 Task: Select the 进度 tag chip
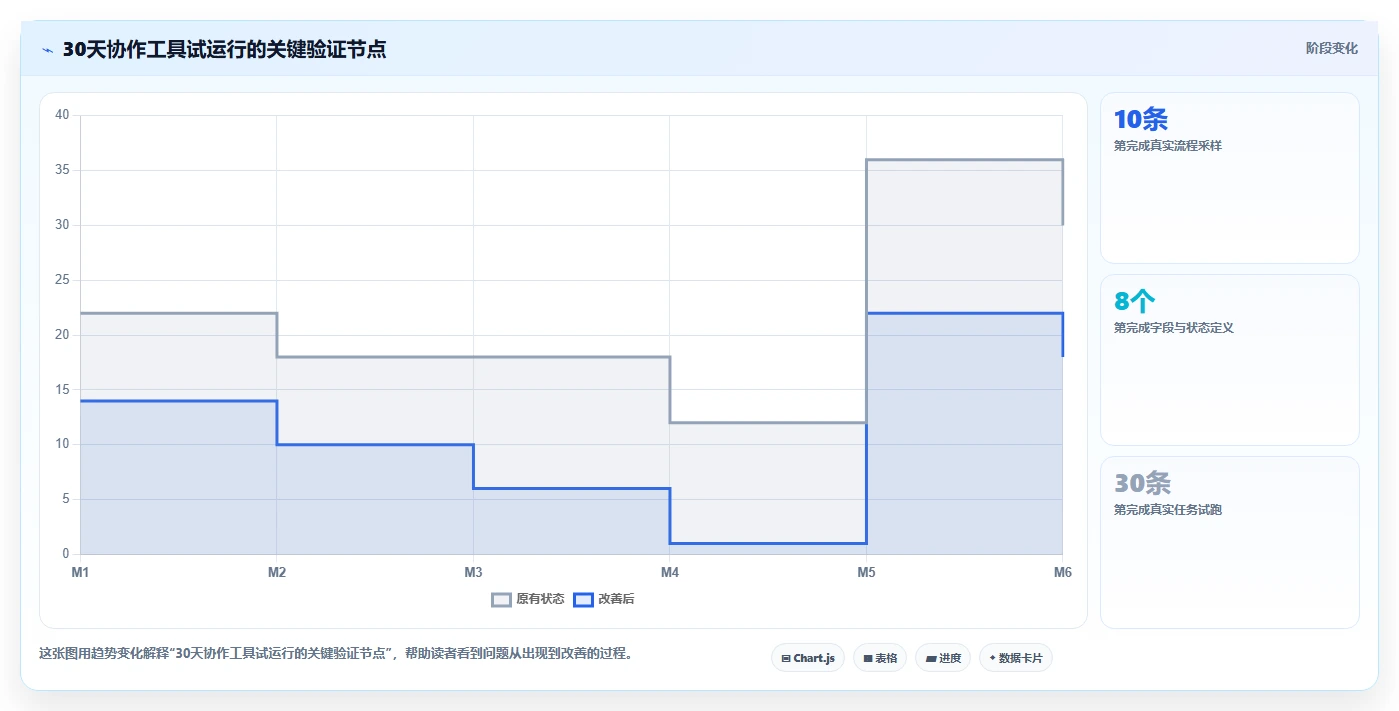click(x=943, y=658)
